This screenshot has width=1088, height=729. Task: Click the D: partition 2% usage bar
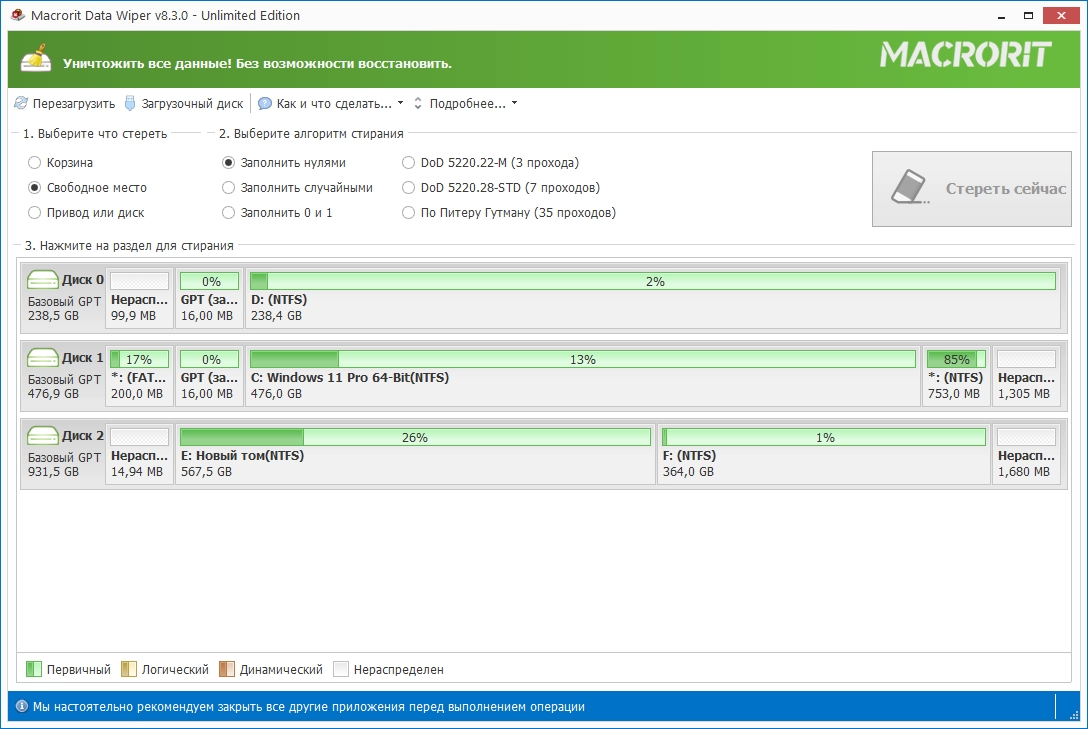[x=653, y=281]
